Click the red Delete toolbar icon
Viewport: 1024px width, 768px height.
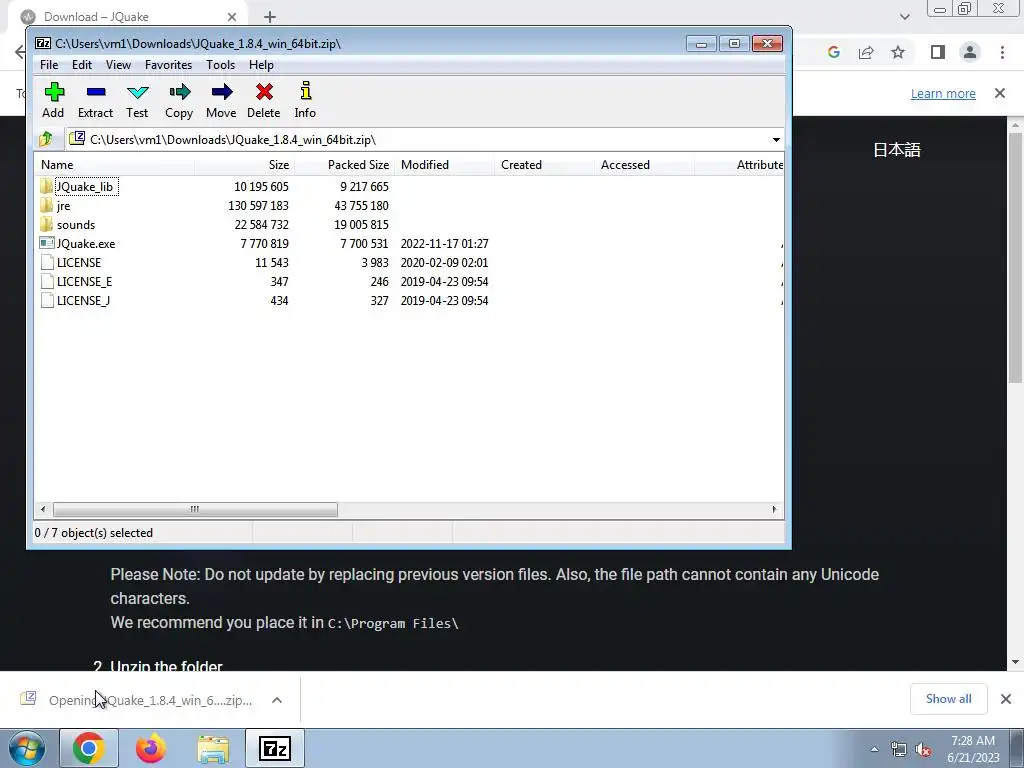(264, 92)
